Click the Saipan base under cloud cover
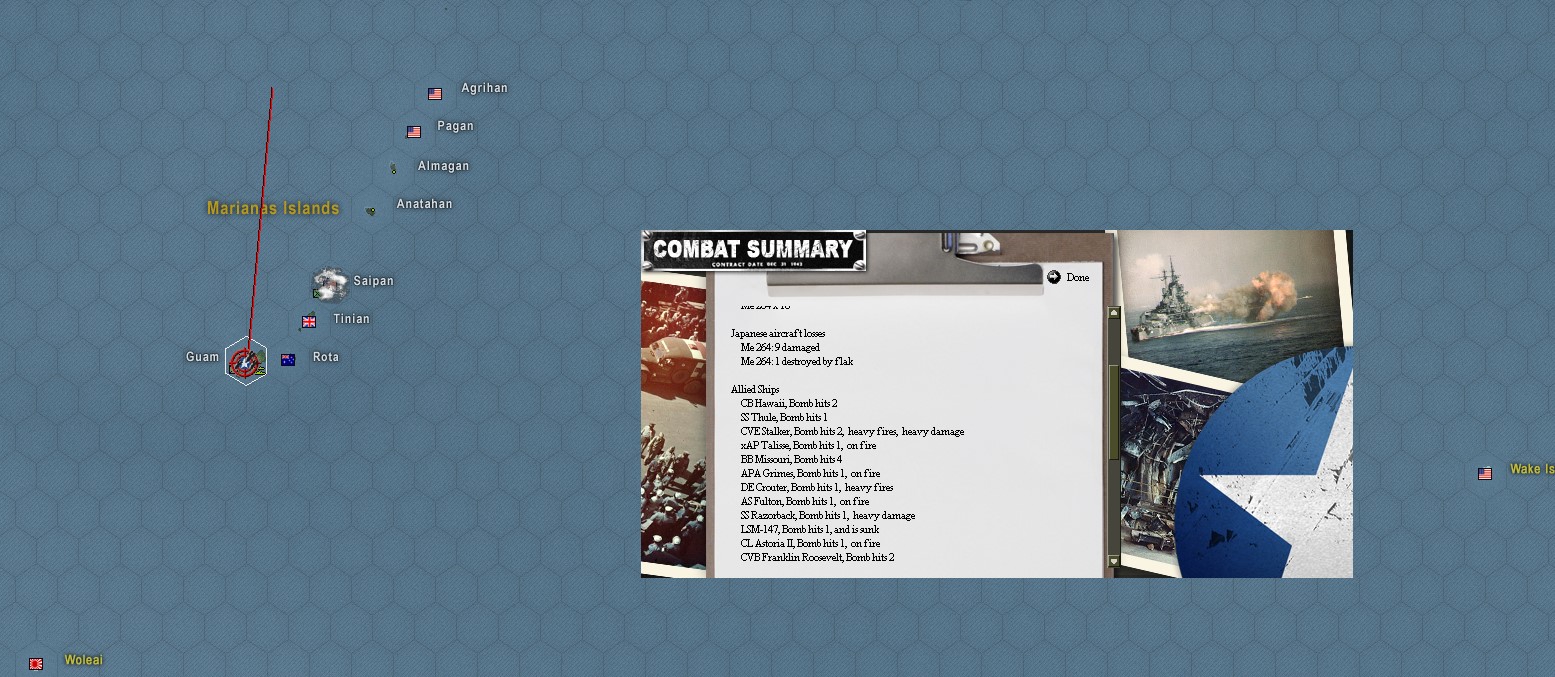 (x=329, y=284)
